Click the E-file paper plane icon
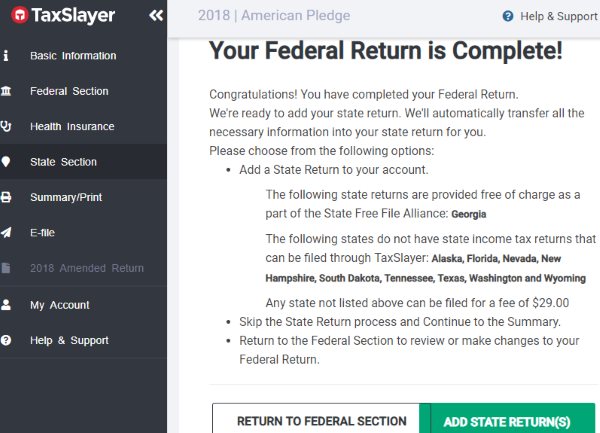The image size is (600, 433). point(7,233)
